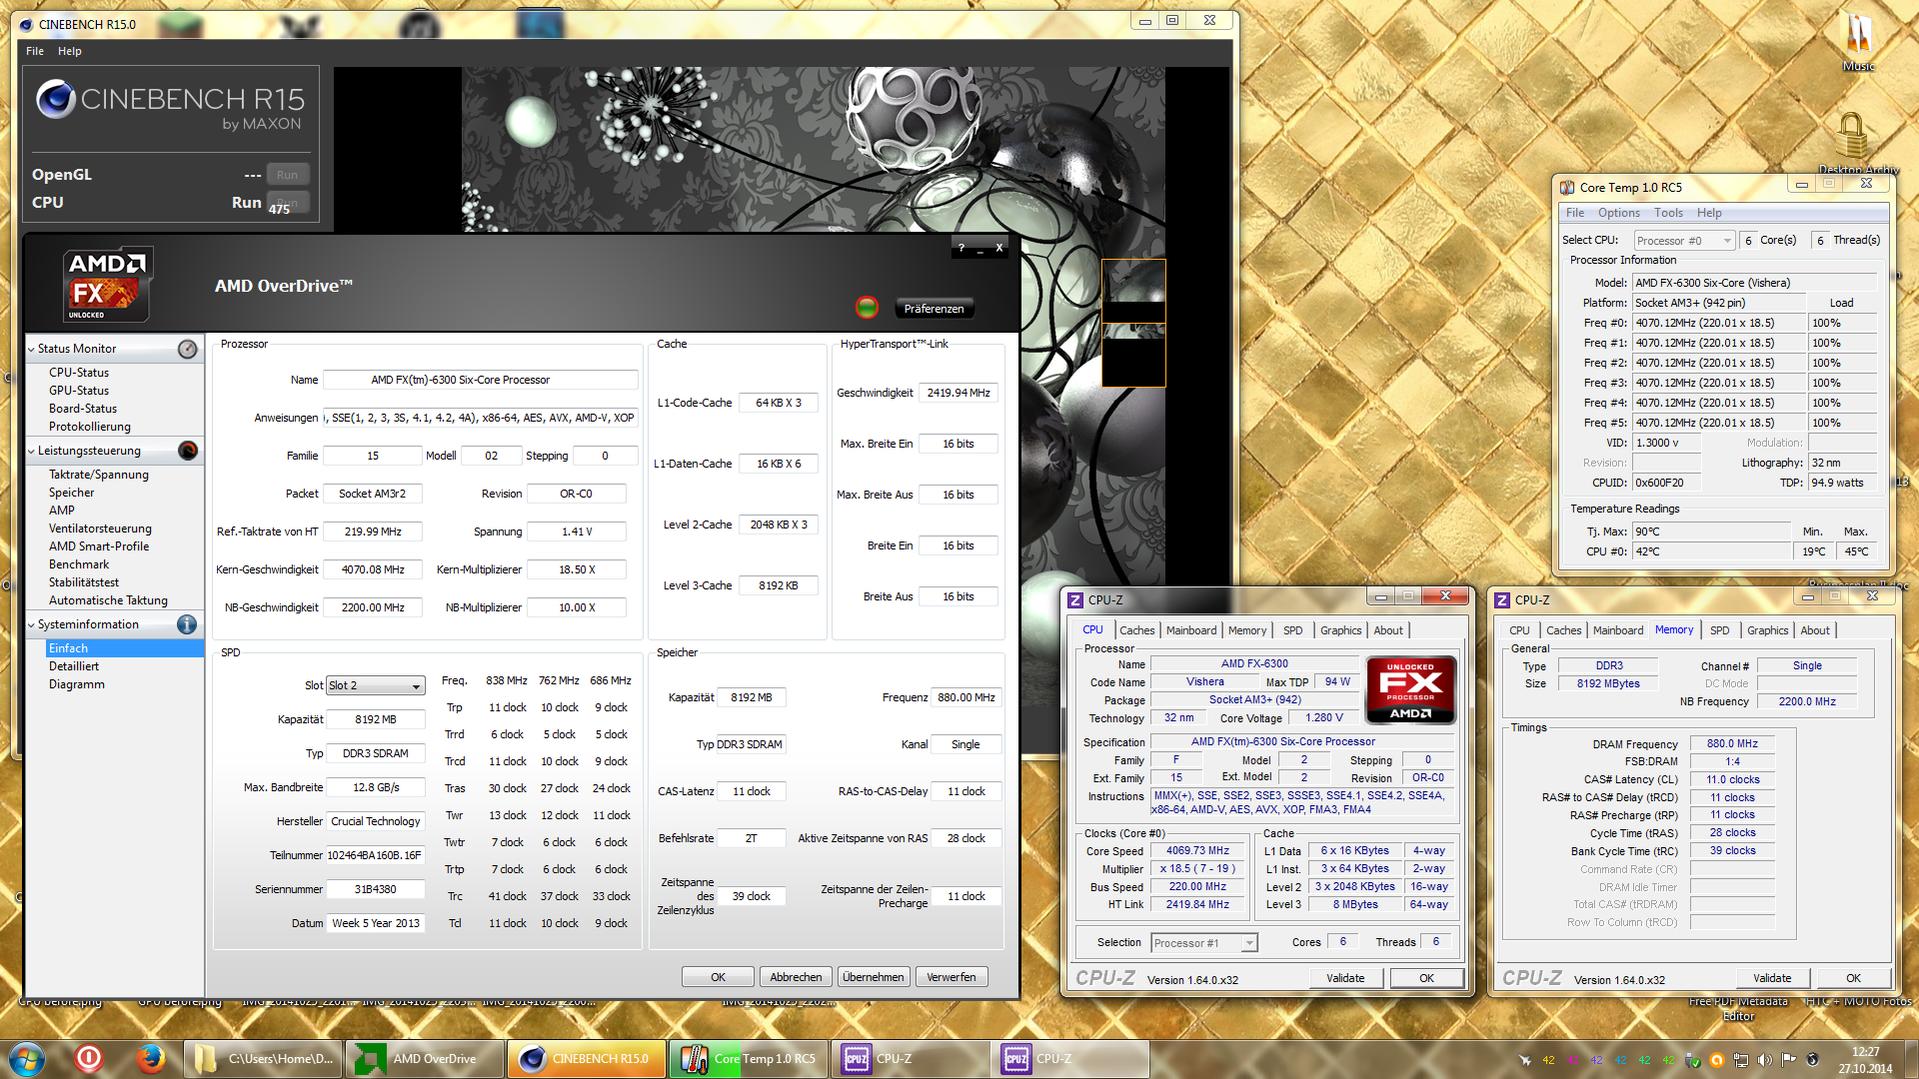The height and width of the screenshot is (1079, 1919).
Task: Click Abbrechen in AMD OverDrive
Action: tap(796, 977)
